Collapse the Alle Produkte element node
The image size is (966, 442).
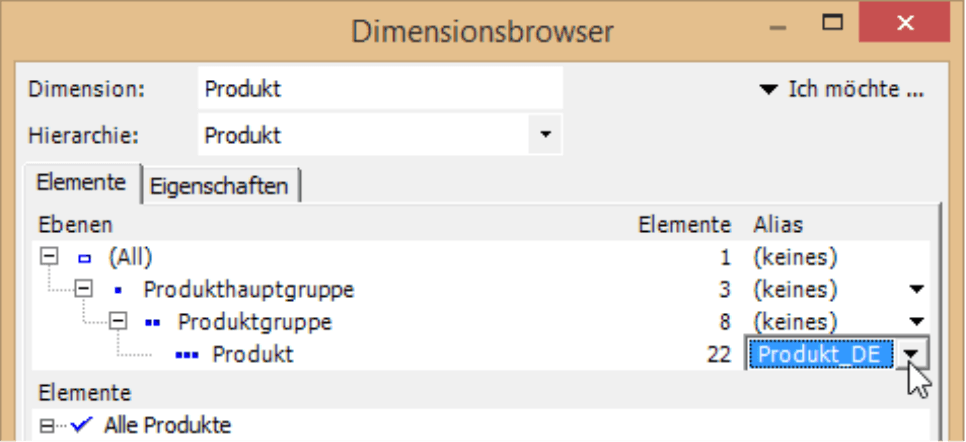[47, 426]
